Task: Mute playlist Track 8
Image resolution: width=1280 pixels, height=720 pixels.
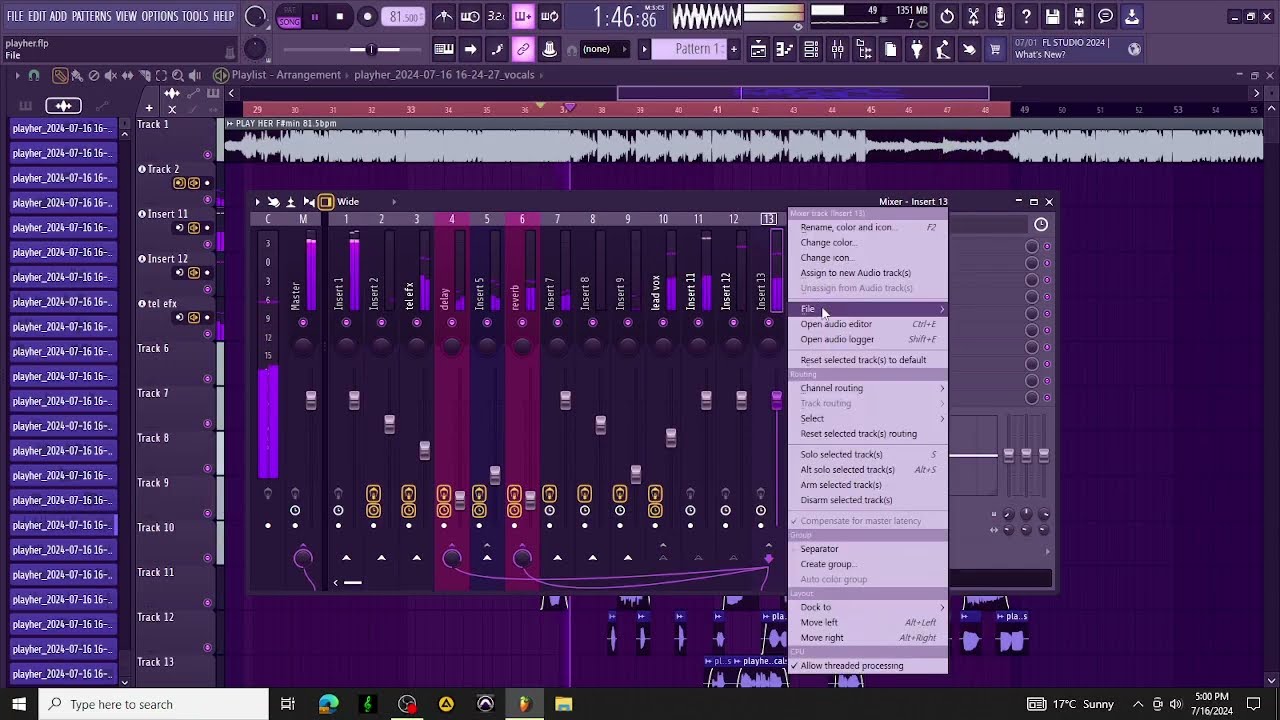Action: 208,469
